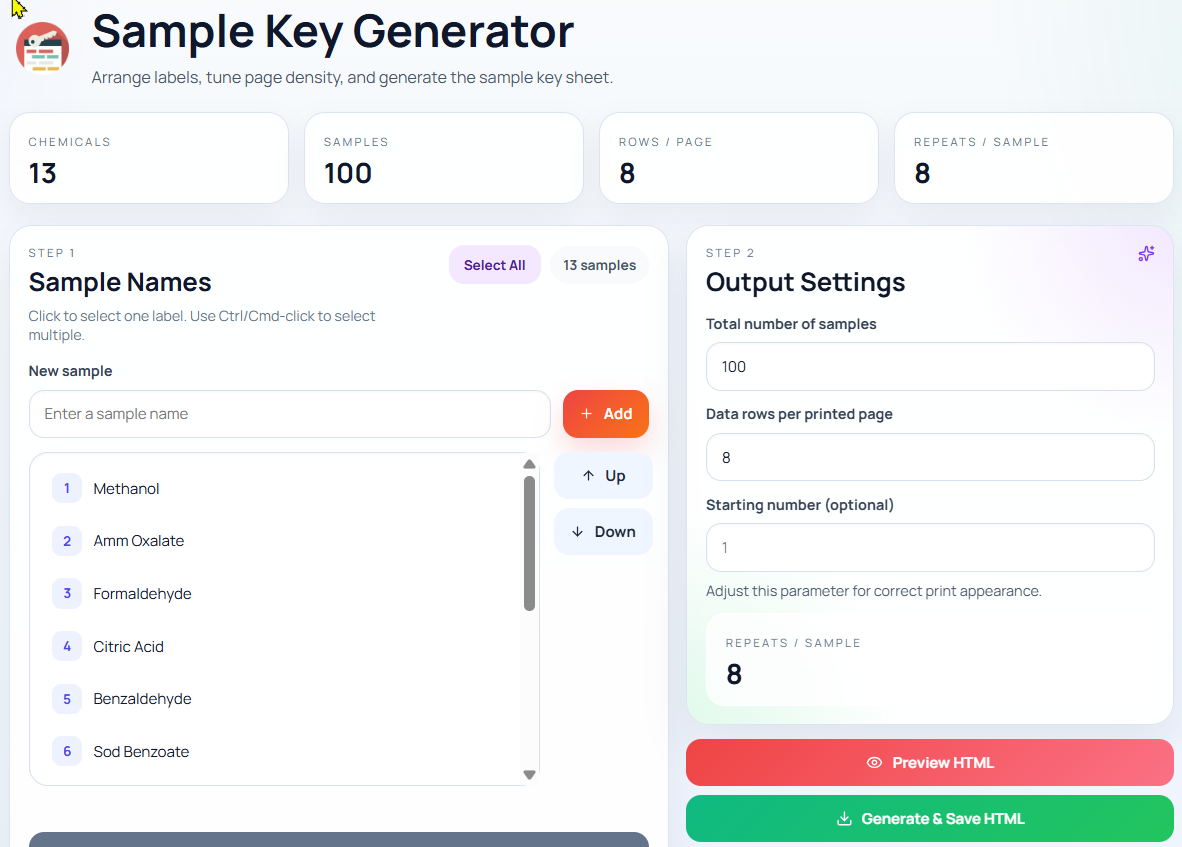Viewport: 1182px width, 847px height.
Task: Click the Samples stat card
Action: 444,158
